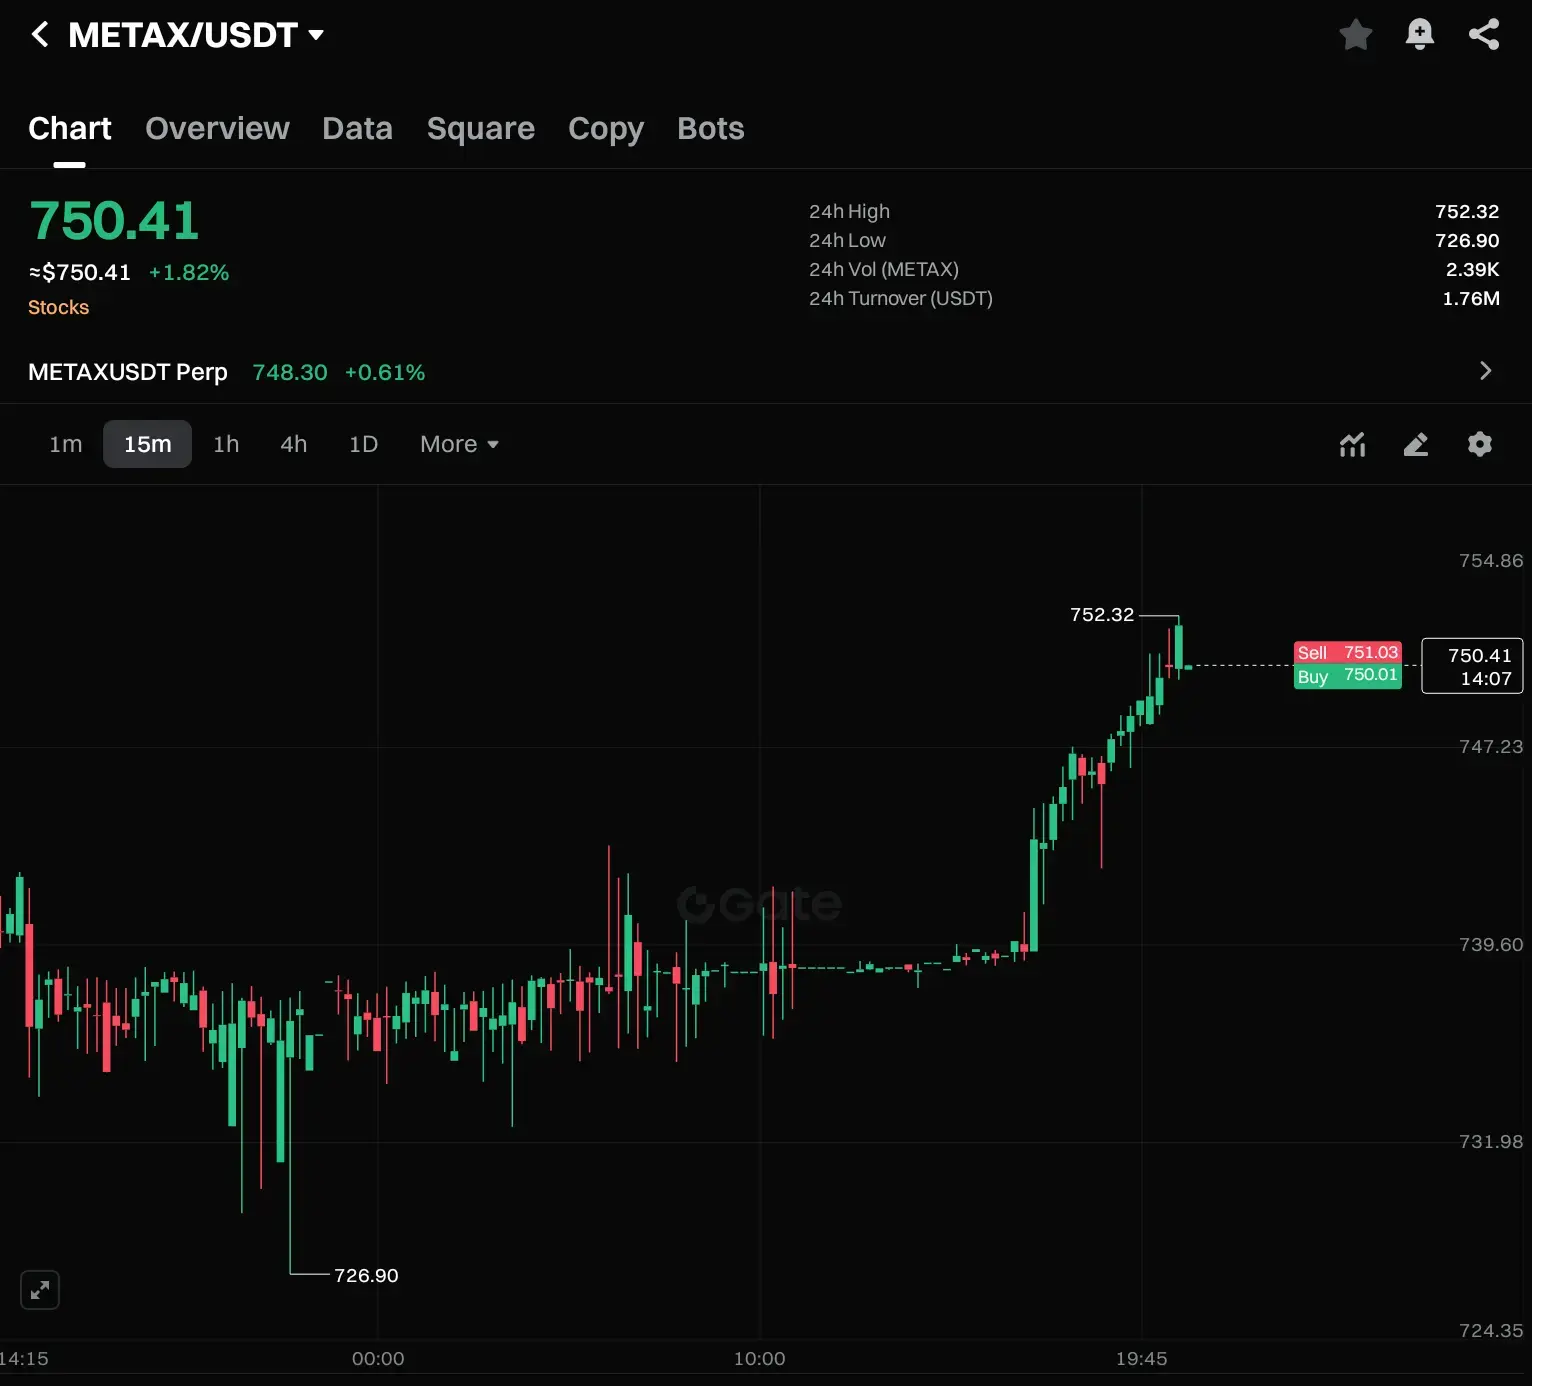Click the +1.82% change value
1556x1386 pixels.
[x=189, y=273]
